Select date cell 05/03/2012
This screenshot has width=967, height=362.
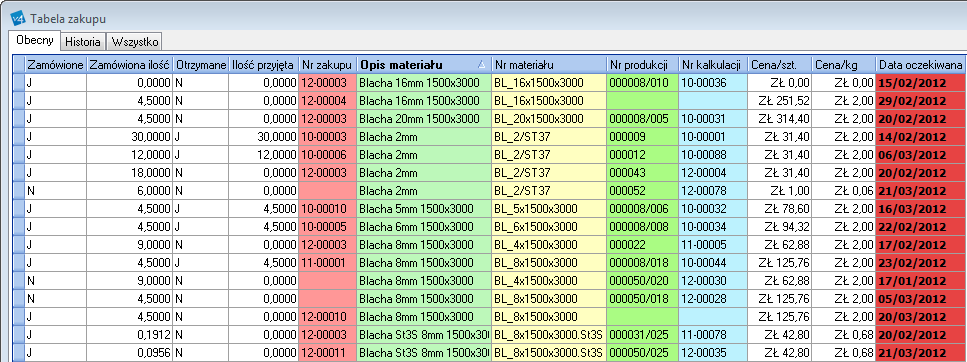coord(921,298)
